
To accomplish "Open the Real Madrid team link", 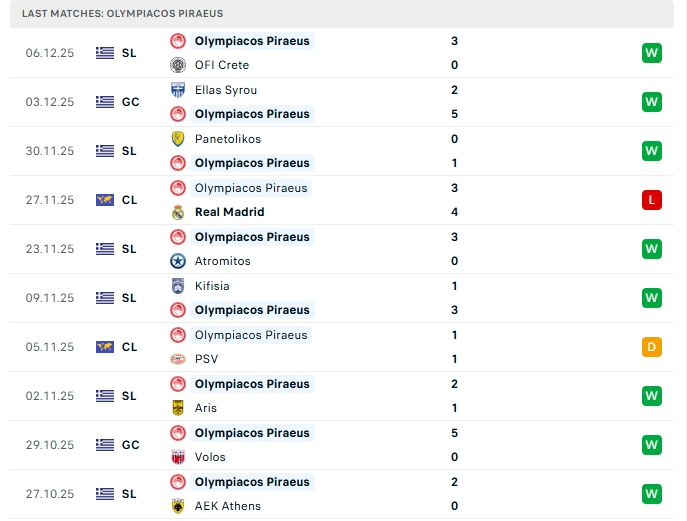I will tap(229, 212).
